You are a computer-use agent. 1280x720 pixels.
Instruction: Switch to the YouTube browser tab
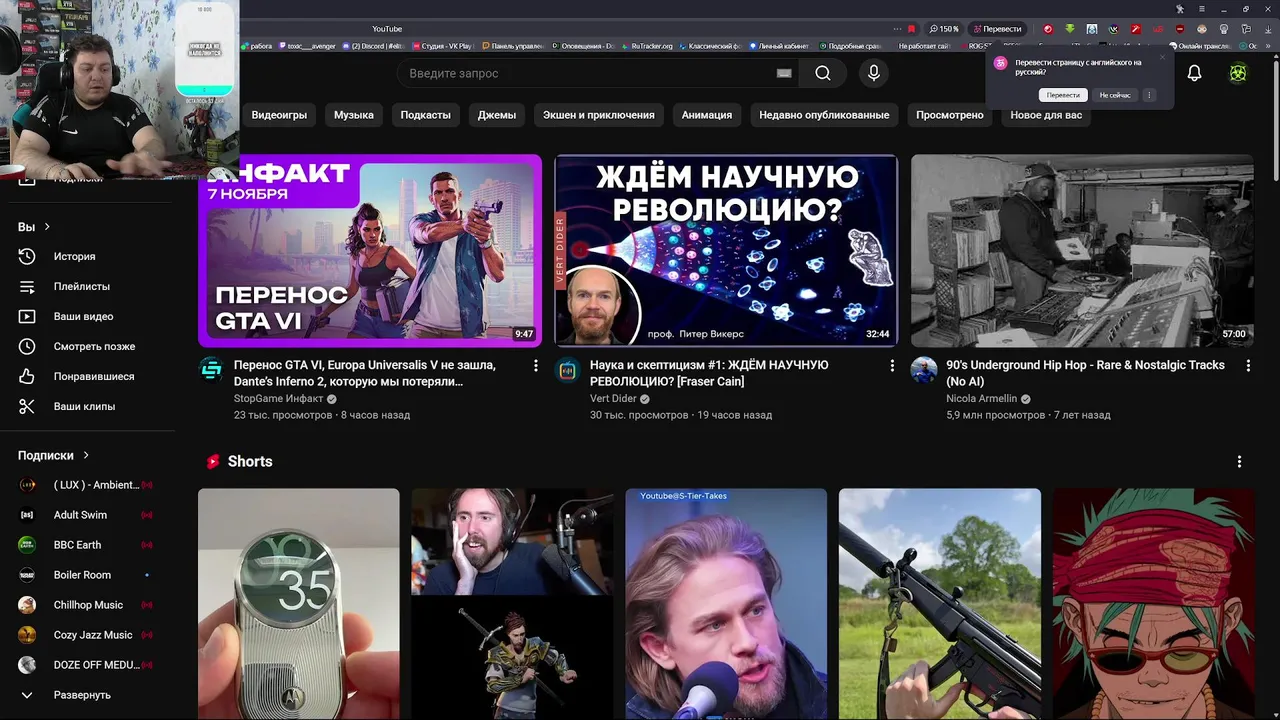click(x=387, y=29)
